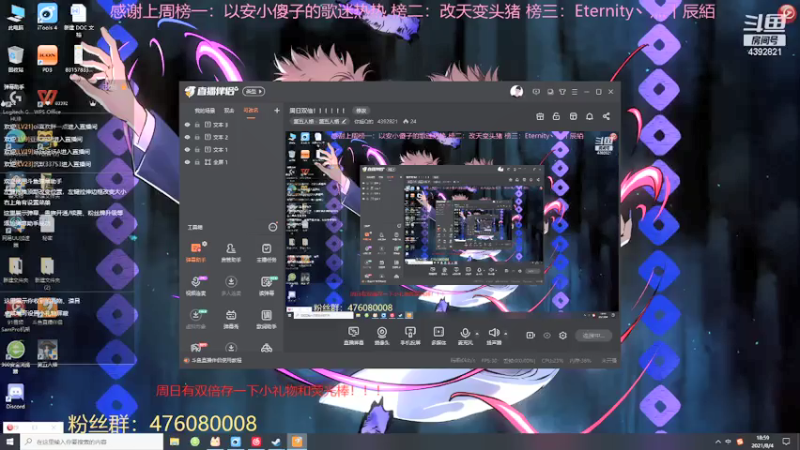Screen dimensions: 800x450
Task: Open the hamburger menu in title bar
Action: coord(574,92)
